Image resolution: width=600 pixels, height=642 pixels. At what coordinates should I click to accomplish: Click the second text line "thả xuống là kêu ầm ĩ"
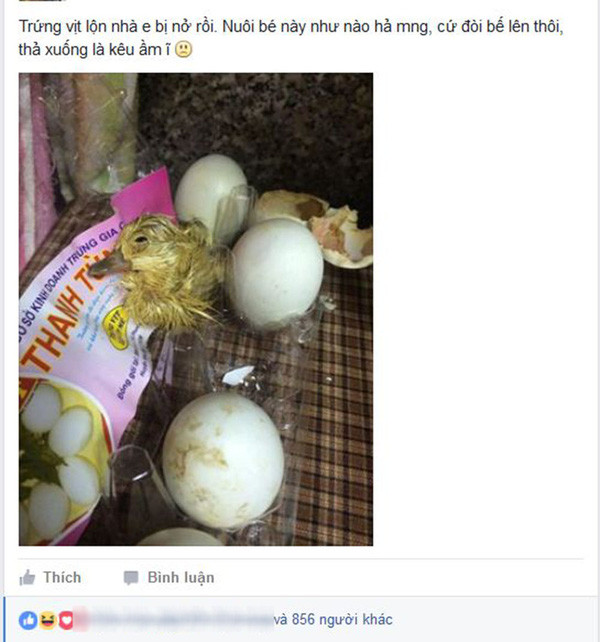(x=95, y=50)
